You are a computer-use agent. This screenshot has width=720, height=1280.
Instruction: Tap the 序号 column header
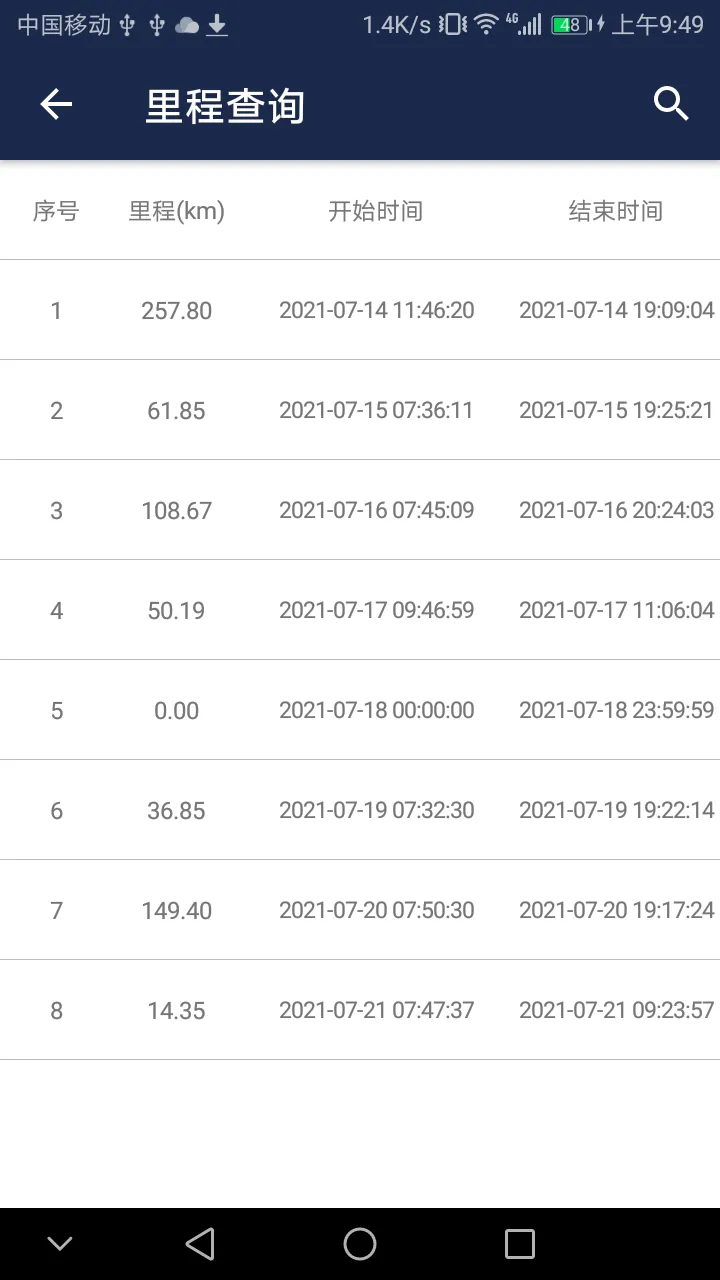[56, 211]
